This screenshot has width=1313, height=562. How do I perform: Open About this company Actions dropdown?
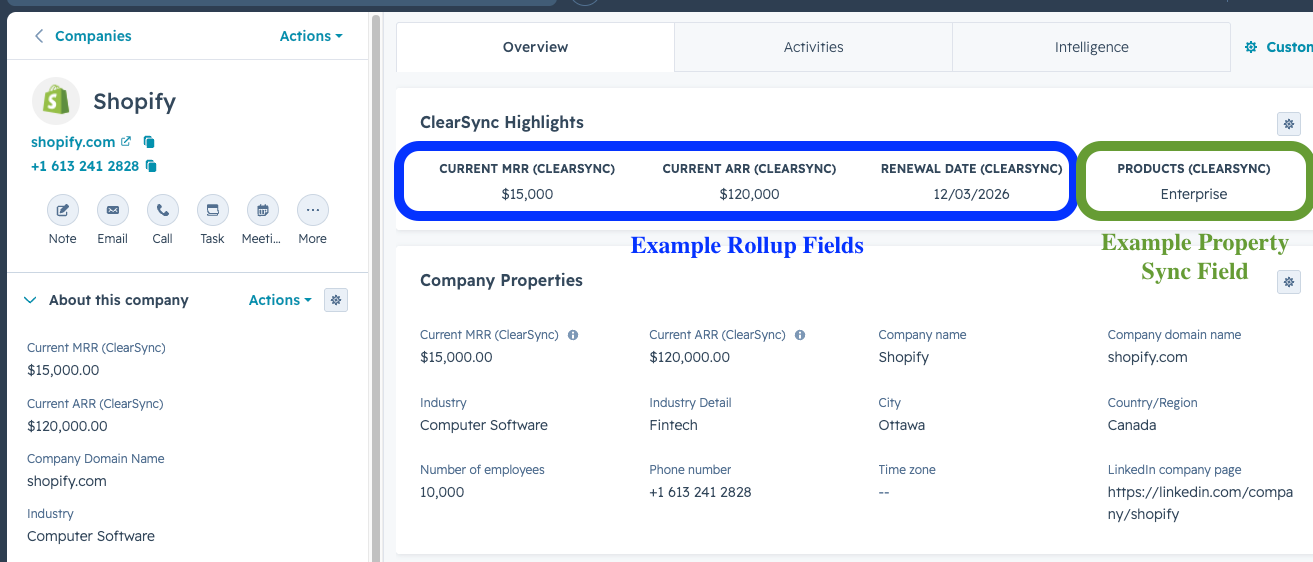click(x=280, y=300)
